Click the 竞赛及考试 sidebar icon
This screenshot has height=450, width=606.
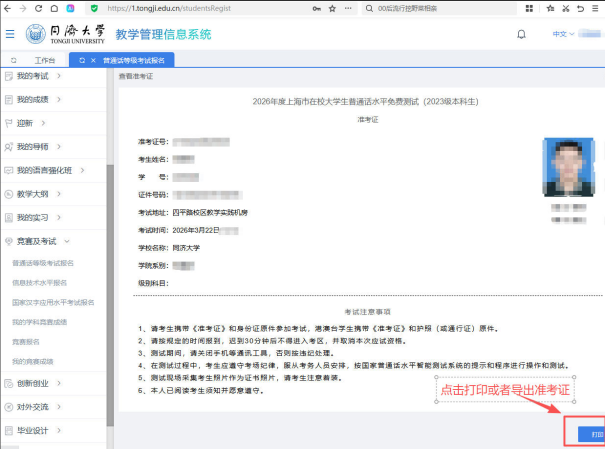9,241
